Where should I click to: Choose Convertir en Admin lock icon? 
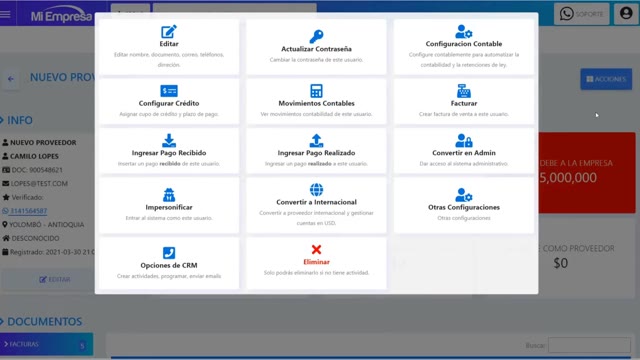coord(464,140)
